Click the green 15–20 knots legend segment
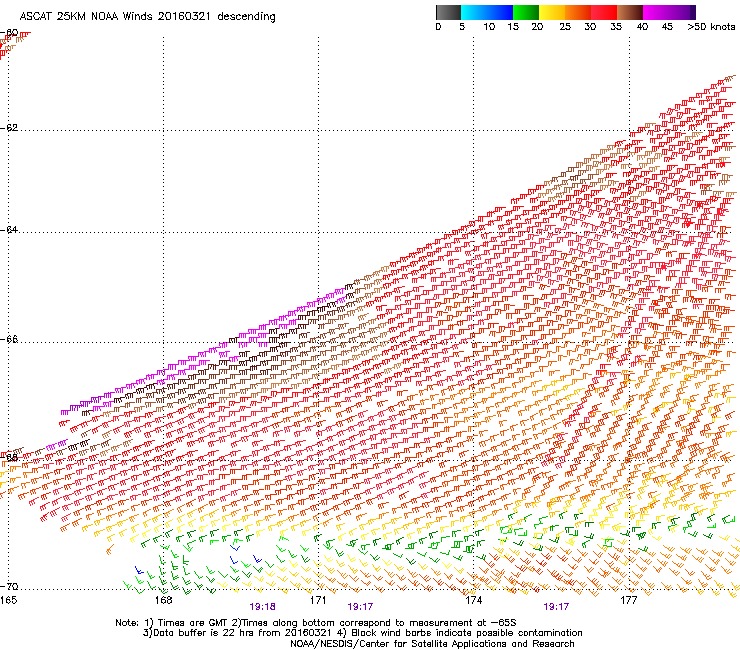 coord(526,12)
